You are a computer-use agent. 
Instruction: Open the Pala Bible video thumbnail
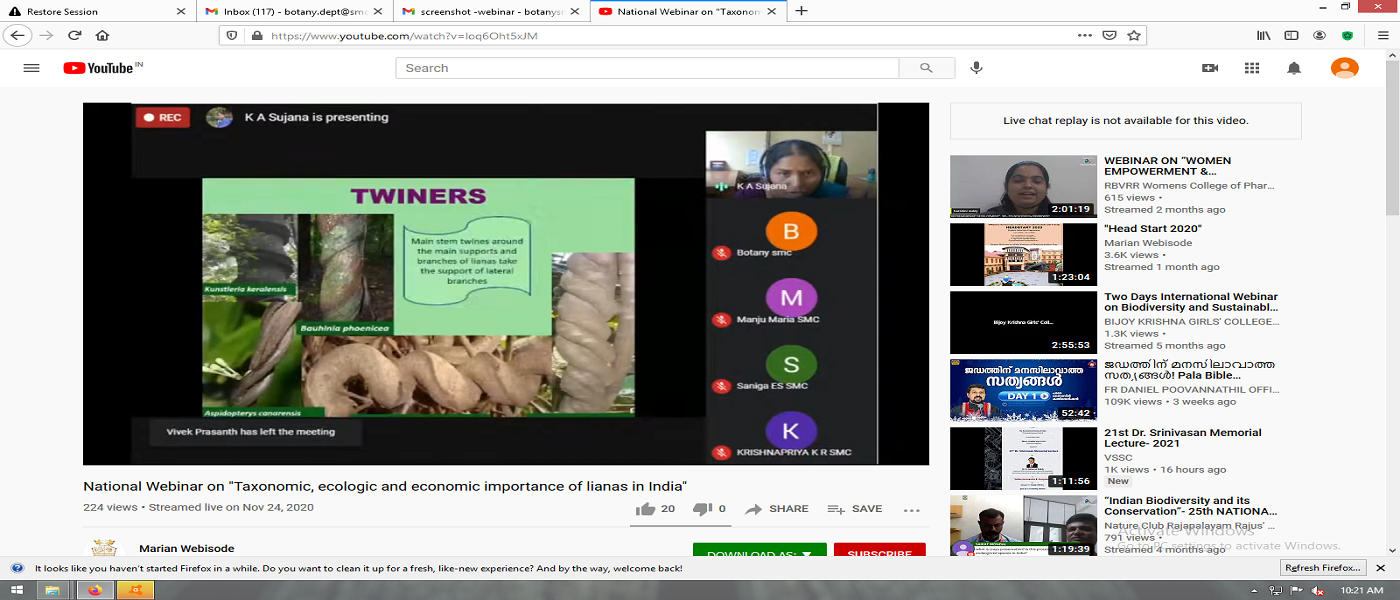[x=1023, y=390]
